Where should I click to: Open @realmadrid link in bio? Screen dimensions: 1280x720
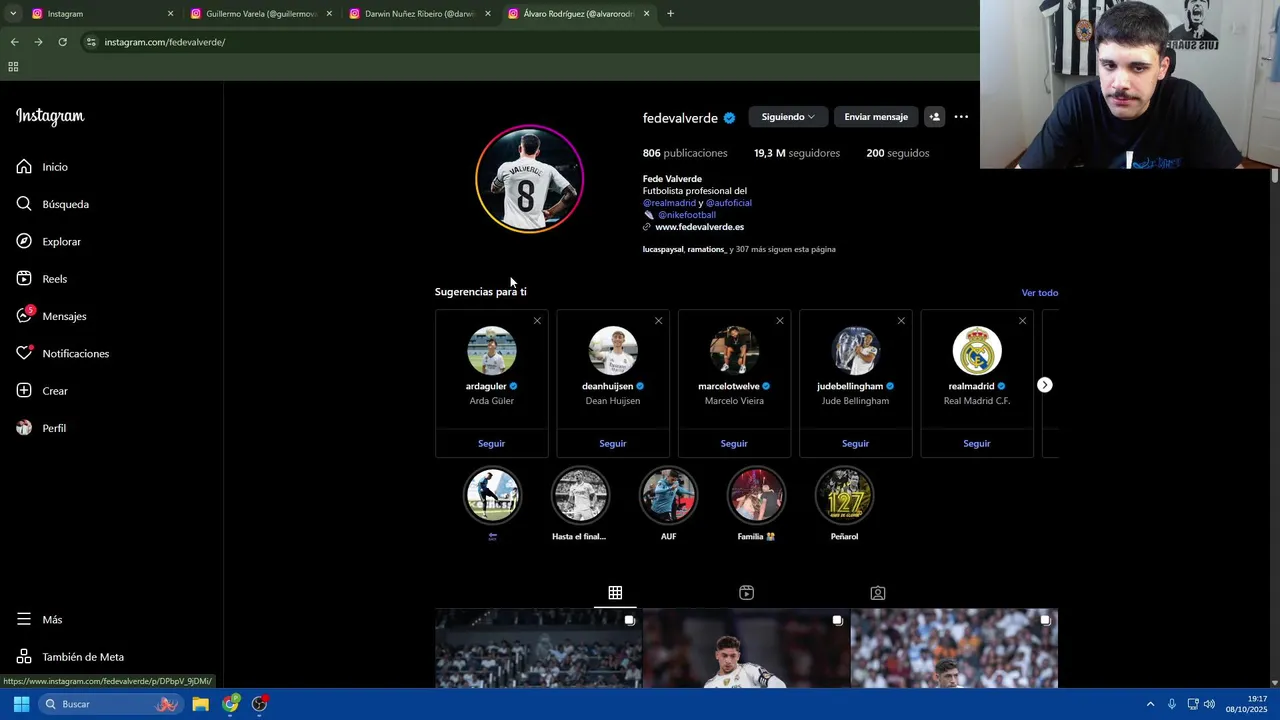click(x=669, y=203)
